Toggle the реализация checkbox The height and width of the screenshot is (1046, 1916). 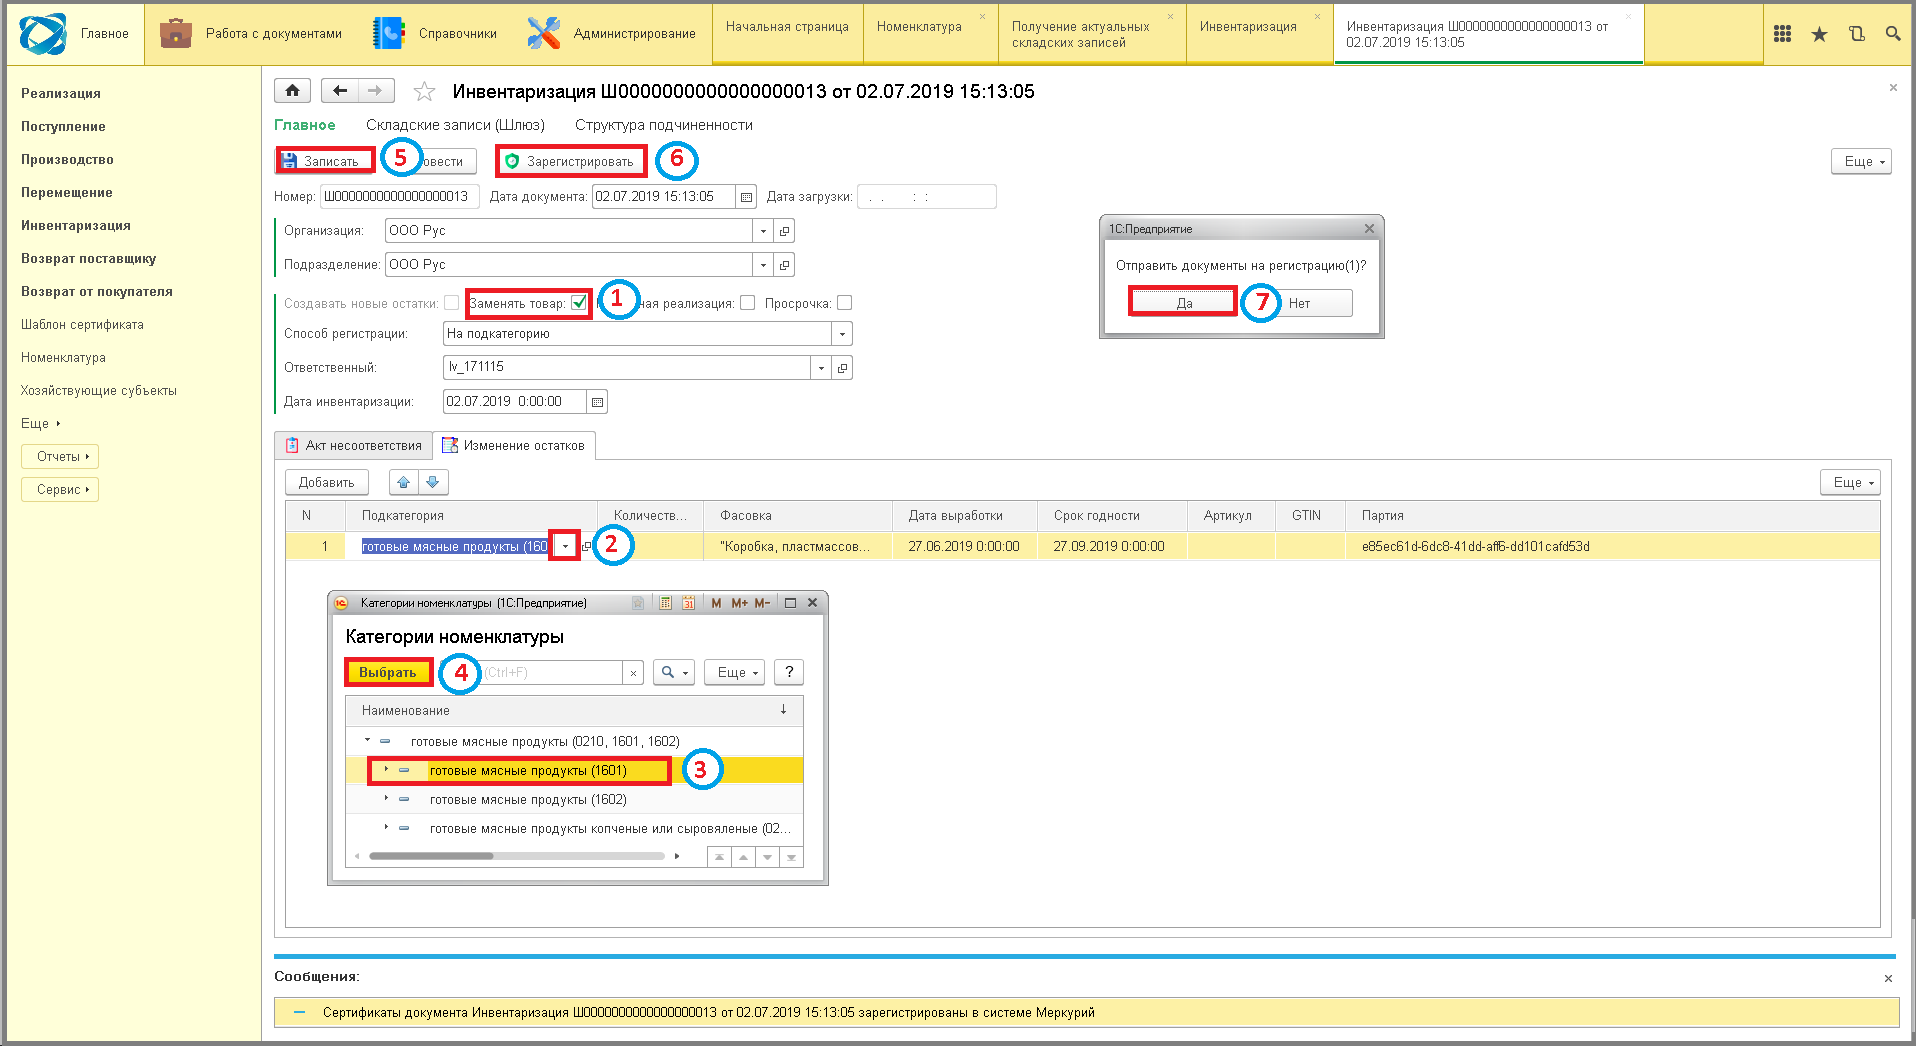click(x=748, y=303)
